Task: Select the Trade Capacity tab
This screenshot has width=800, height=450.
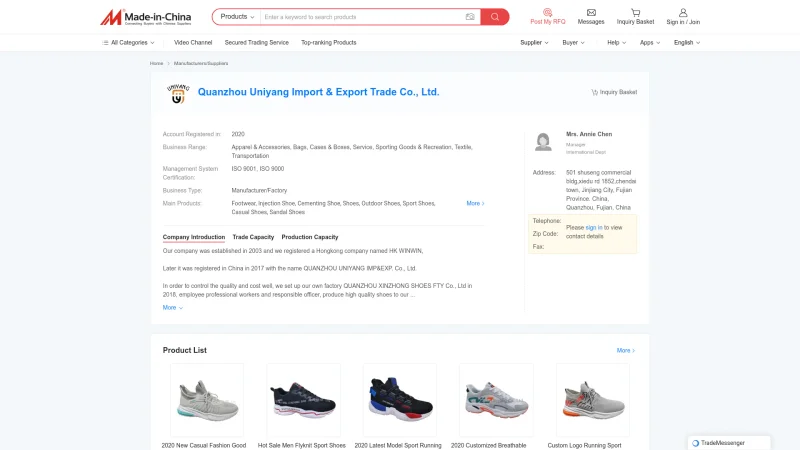Action: pyautogui.click(x=253, y=237)
